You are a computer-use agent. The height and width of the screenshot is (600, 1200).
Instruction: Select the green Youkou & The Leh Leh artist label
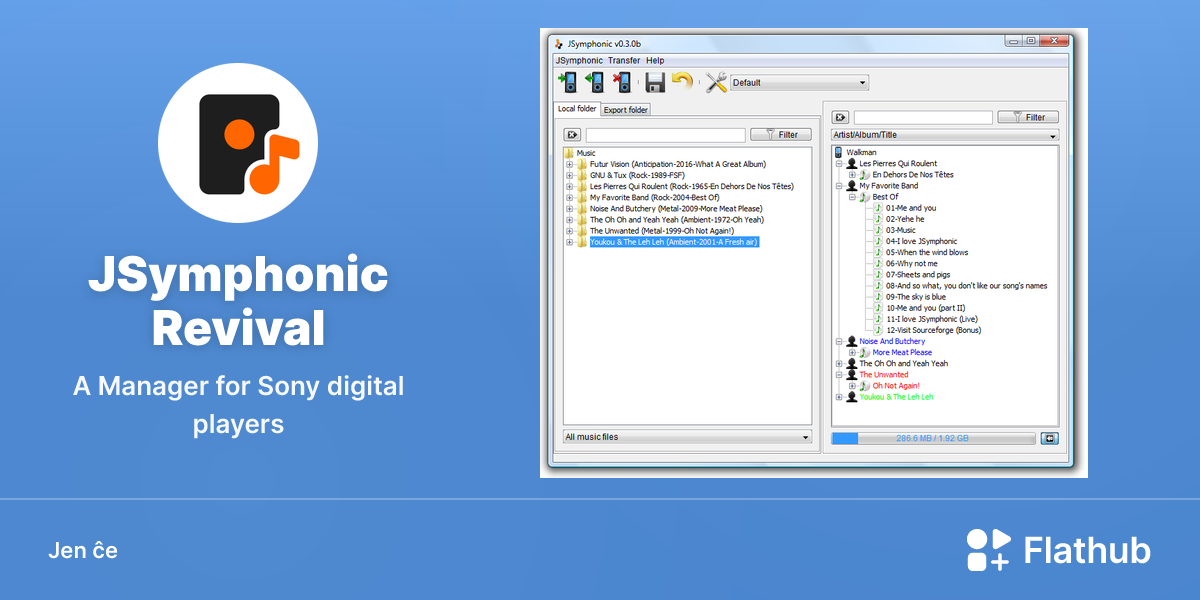[x=896, y=397]
